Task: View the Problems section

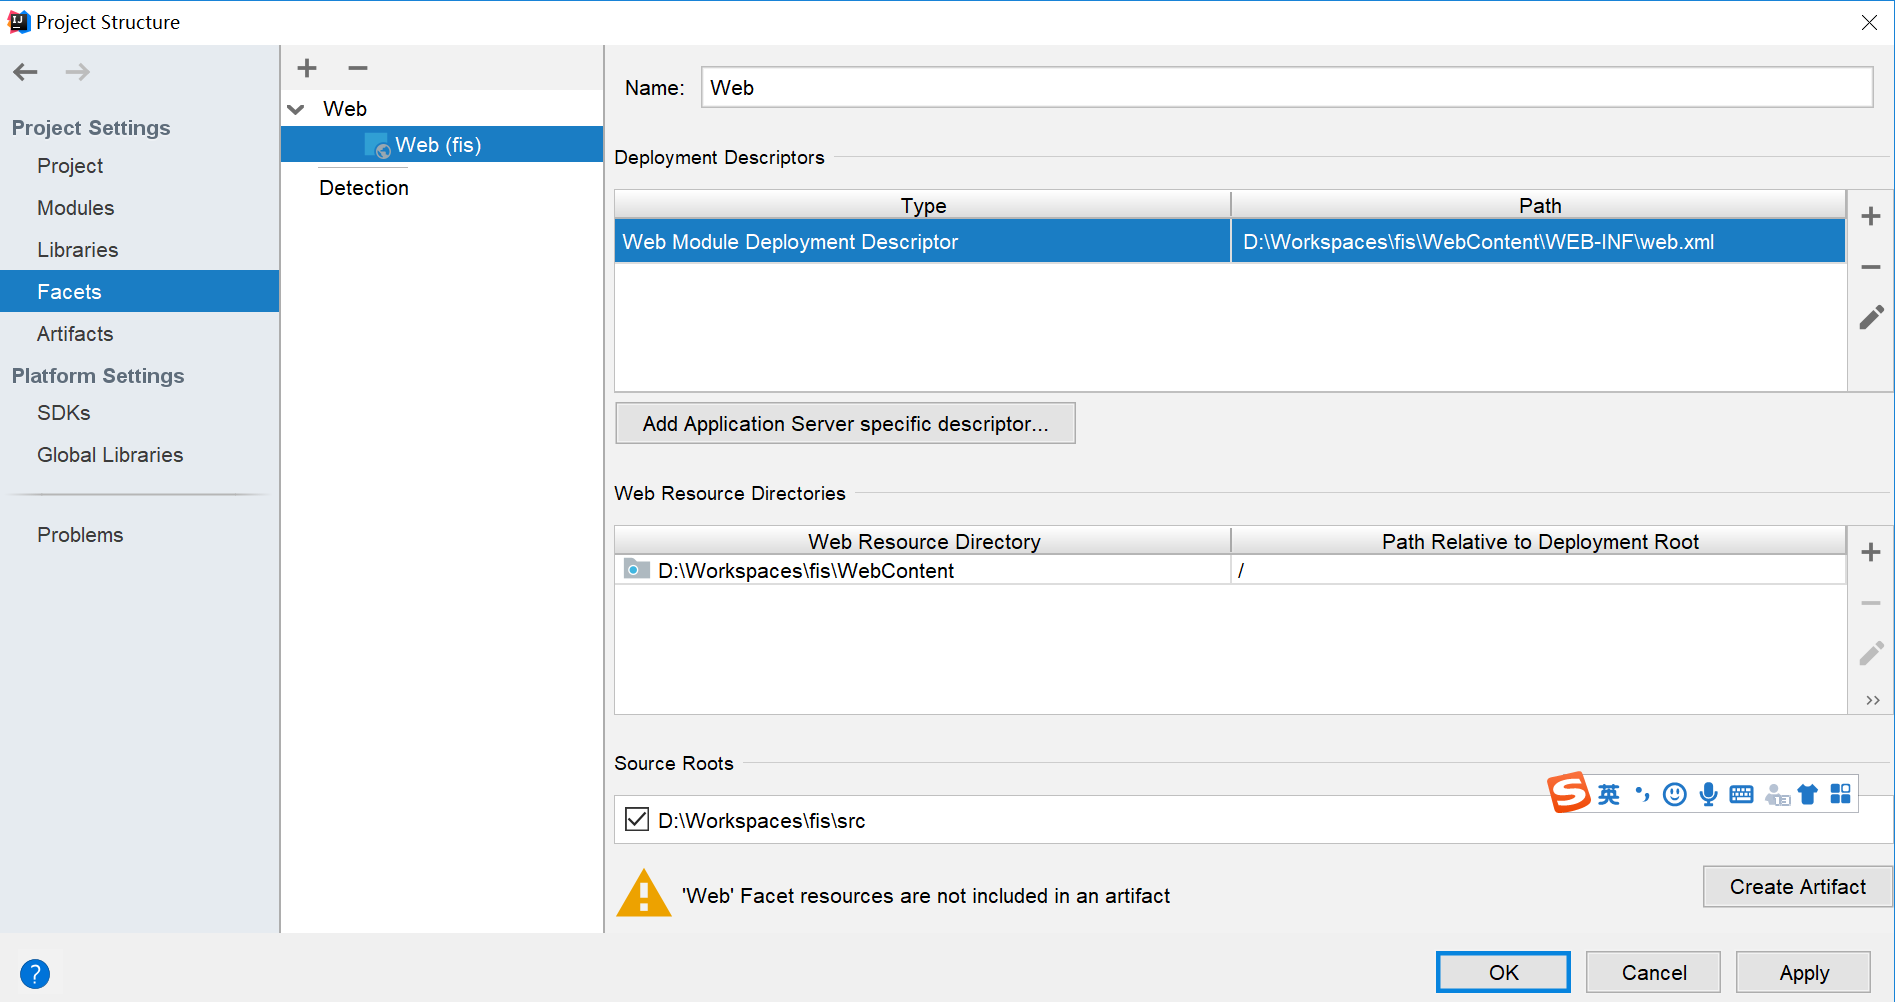Action: (80, 535)
